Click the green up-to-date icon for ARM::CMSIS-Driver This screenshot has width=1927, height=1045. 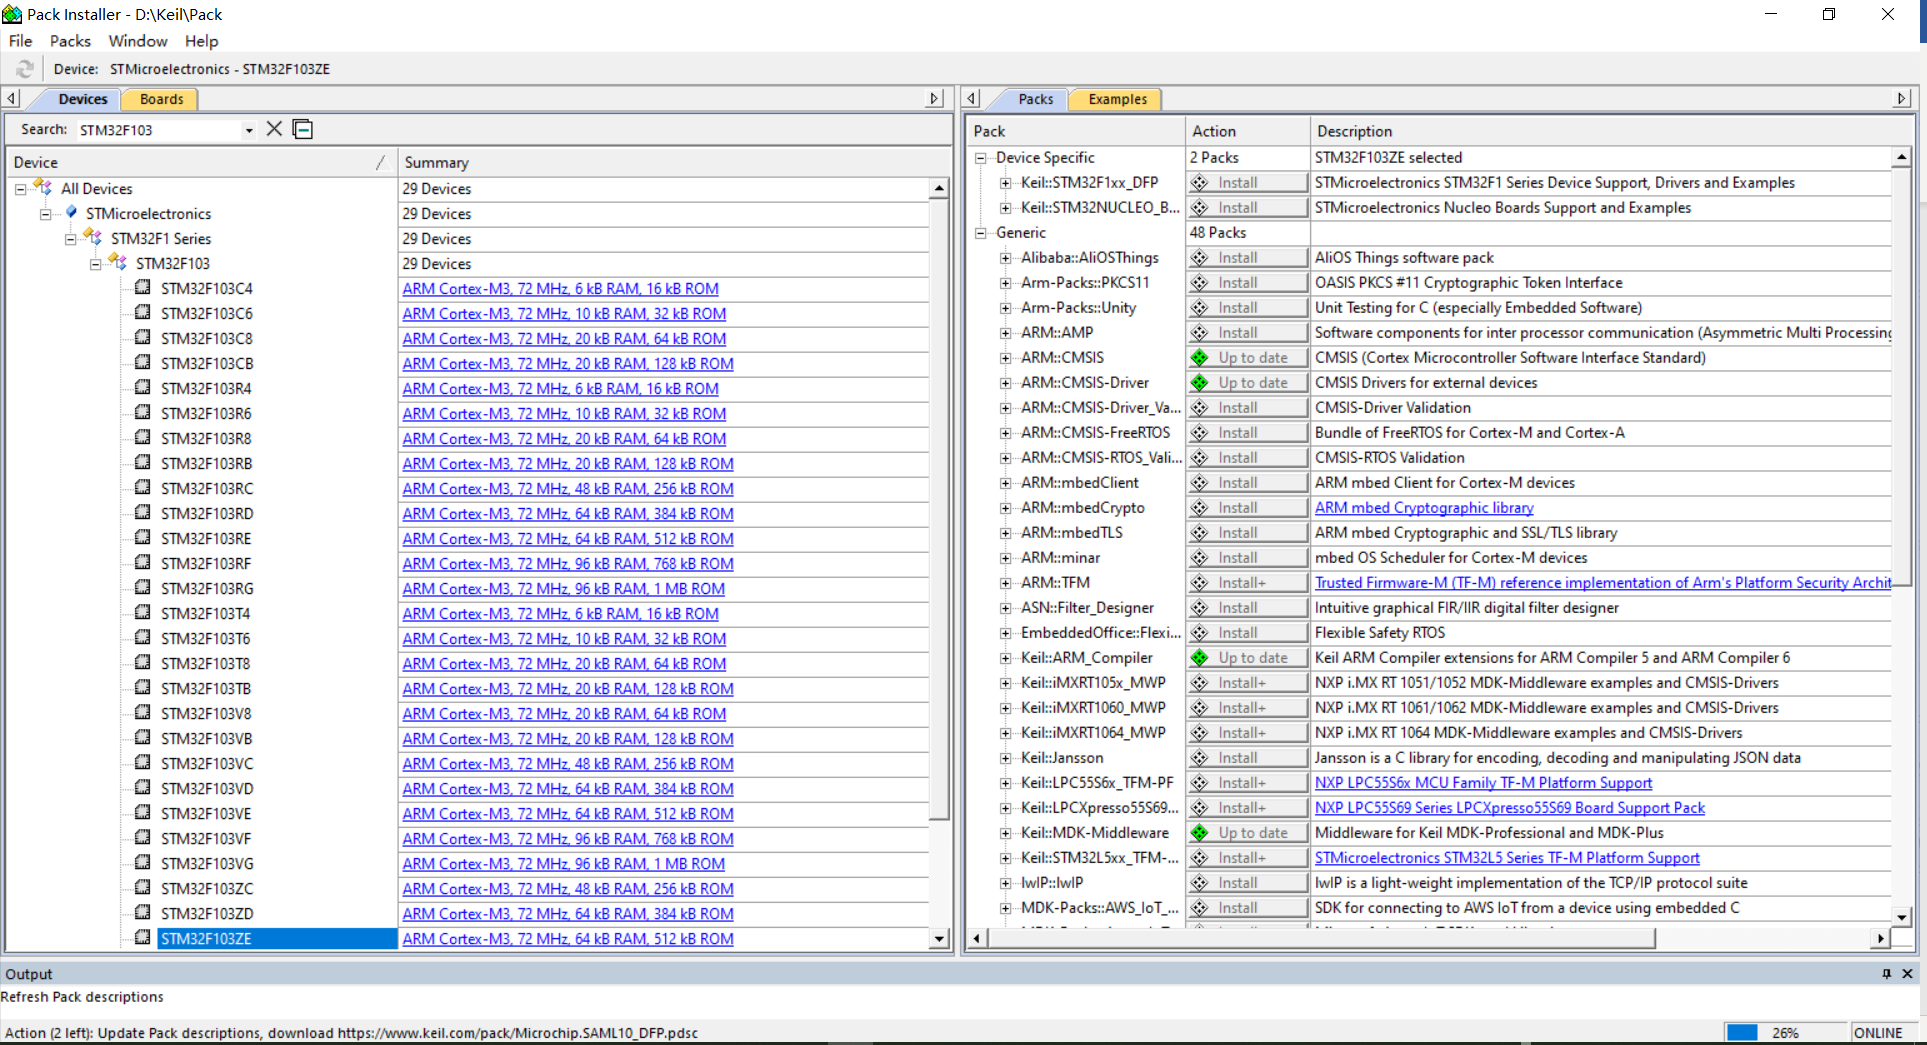1200,383
